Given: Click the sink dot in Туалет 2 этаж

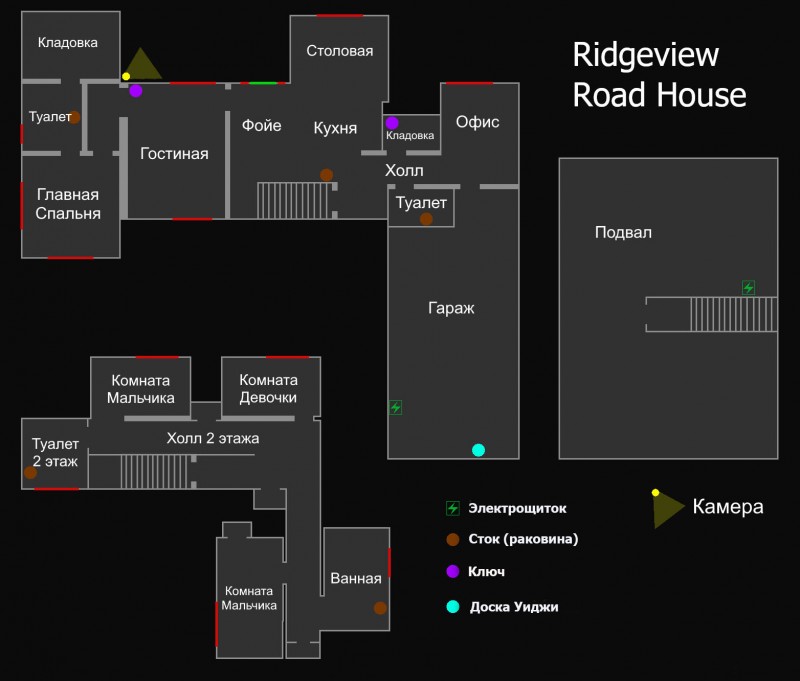Looking at the screenshot, I should (31, 473).
